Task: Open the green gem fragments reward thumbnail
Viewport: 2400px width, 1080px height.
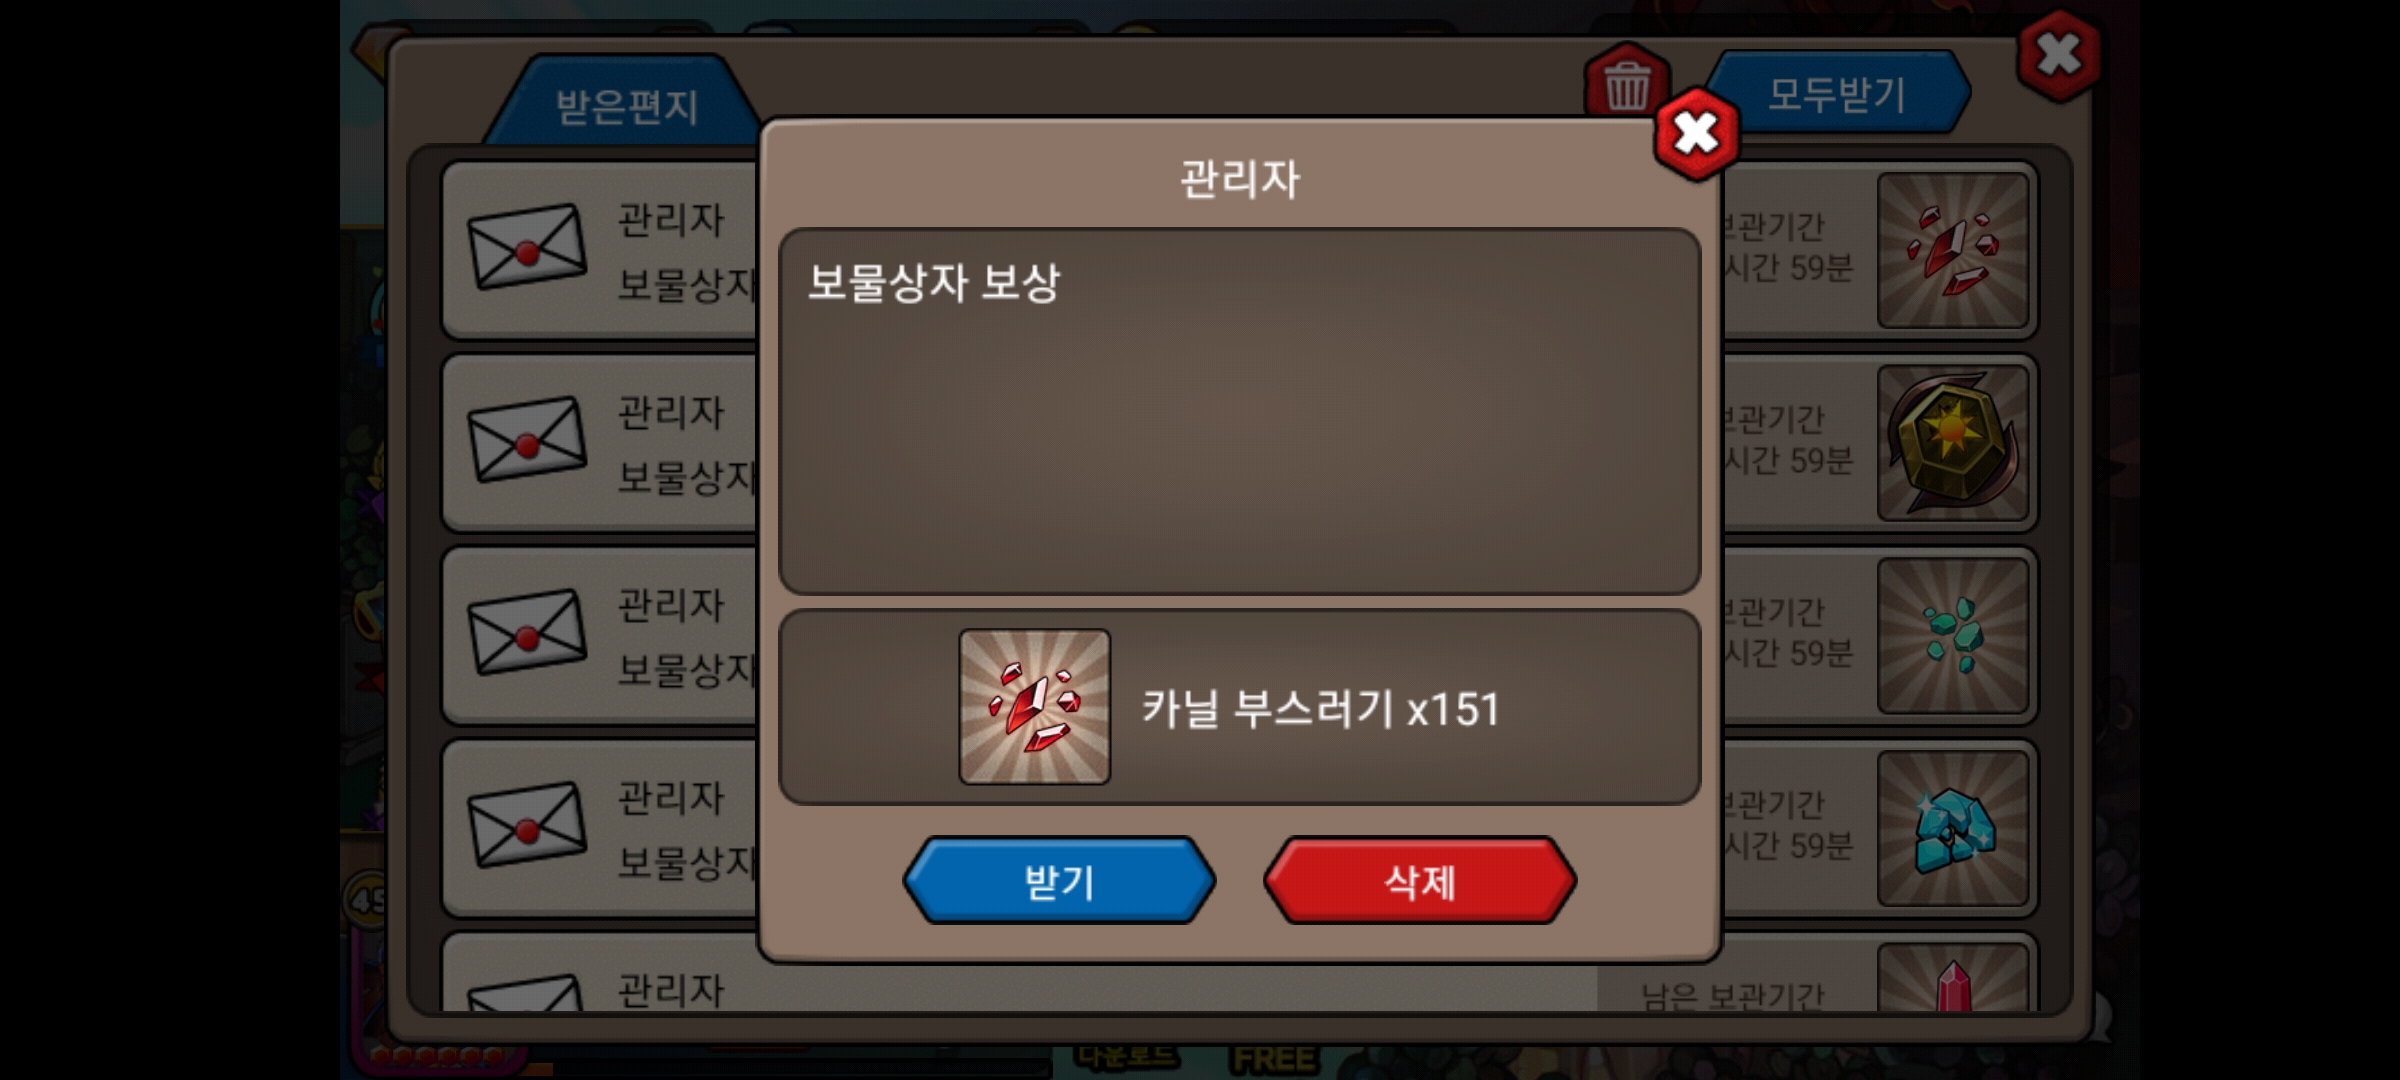Action: [1953, 636]
